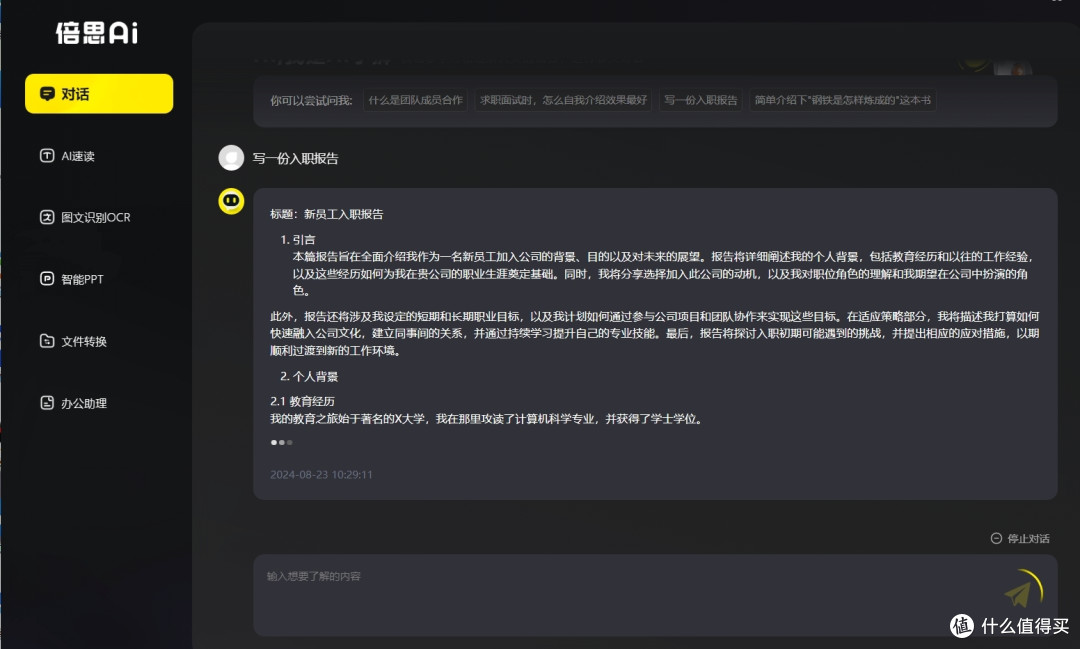Select suggestion about 钢铁是怎样炼成的 book
The height and width of the screenshot is (649, 1080).
[x=842, y=100]
